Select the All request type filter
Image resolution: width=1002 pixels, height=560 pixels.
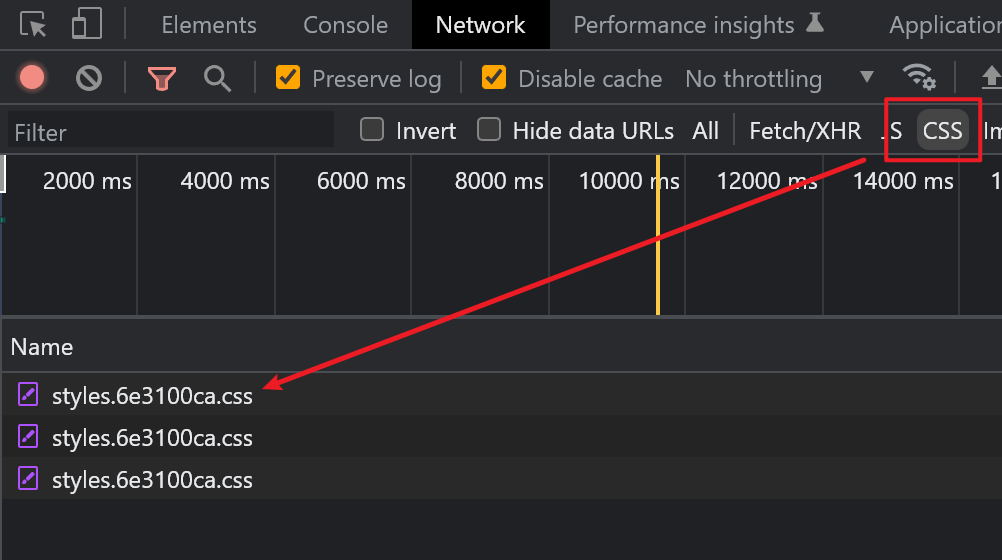[x=705, y=130]
